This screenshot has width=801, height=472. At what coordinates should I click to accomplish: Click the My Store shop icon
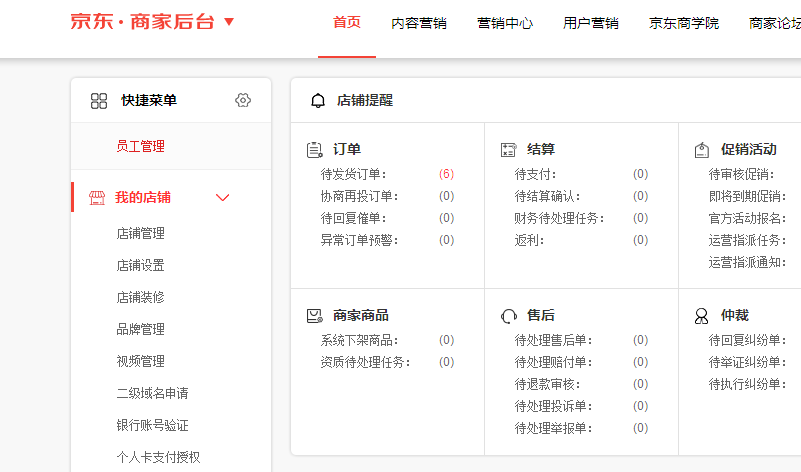(x=97, y=198)
